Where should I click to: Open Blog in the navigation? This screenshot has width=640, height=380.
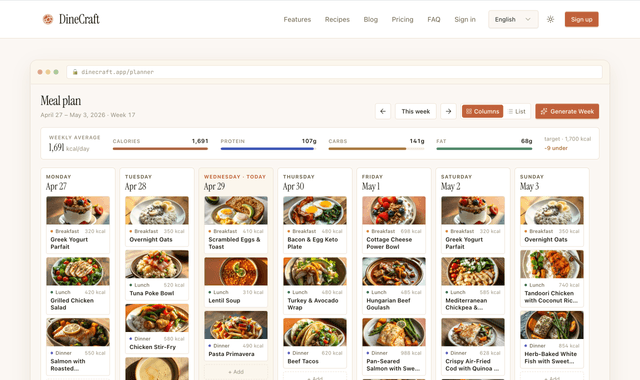(371, 19)
